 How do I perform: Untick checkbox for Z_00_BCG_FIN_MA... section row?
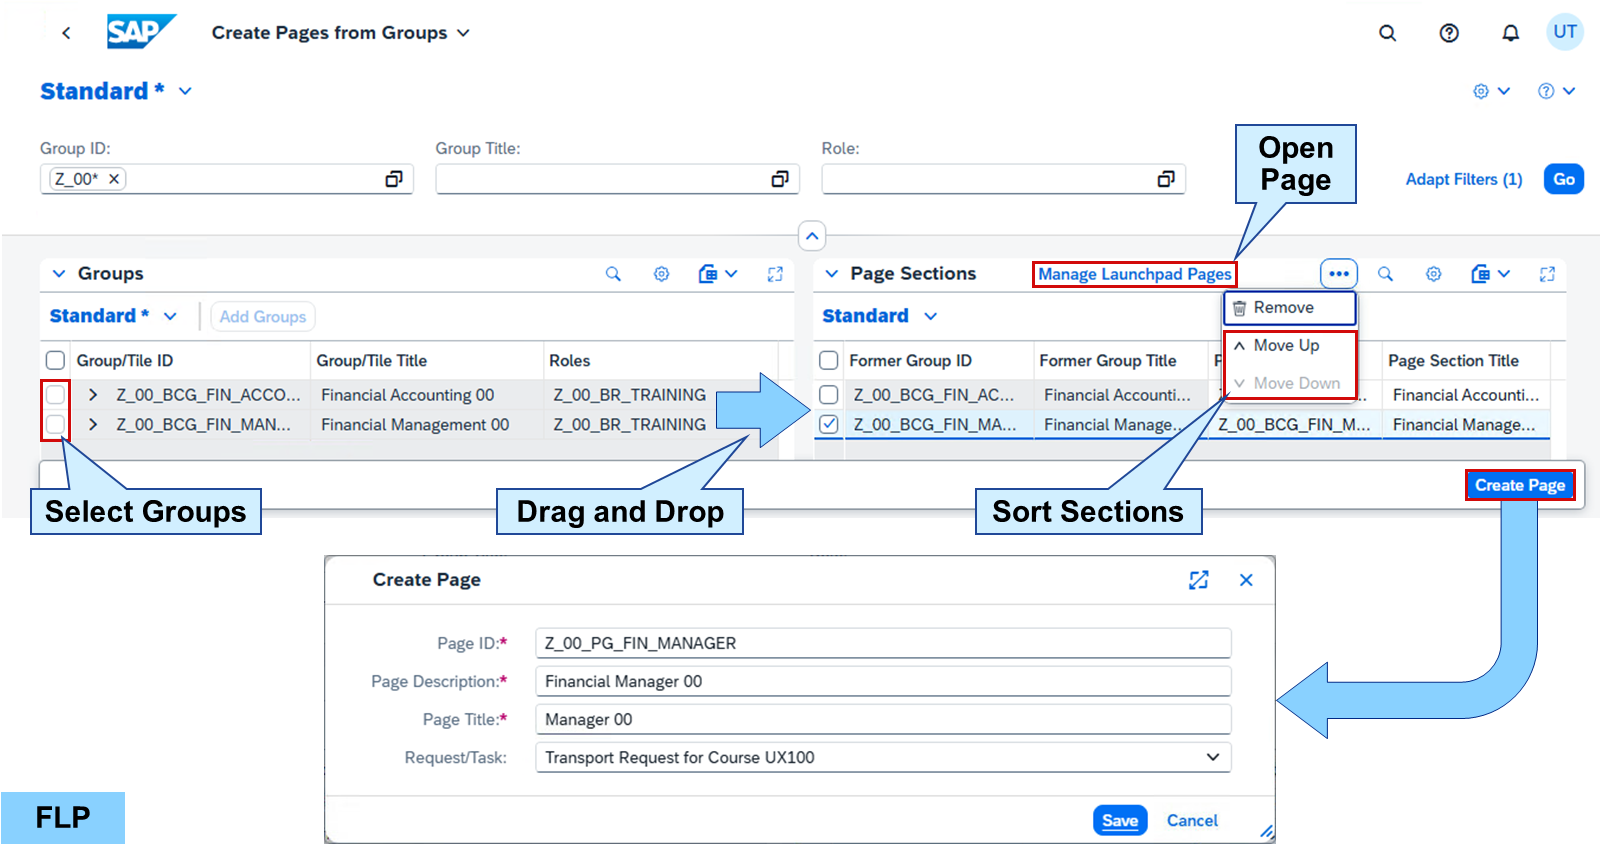tap(828, 425)
